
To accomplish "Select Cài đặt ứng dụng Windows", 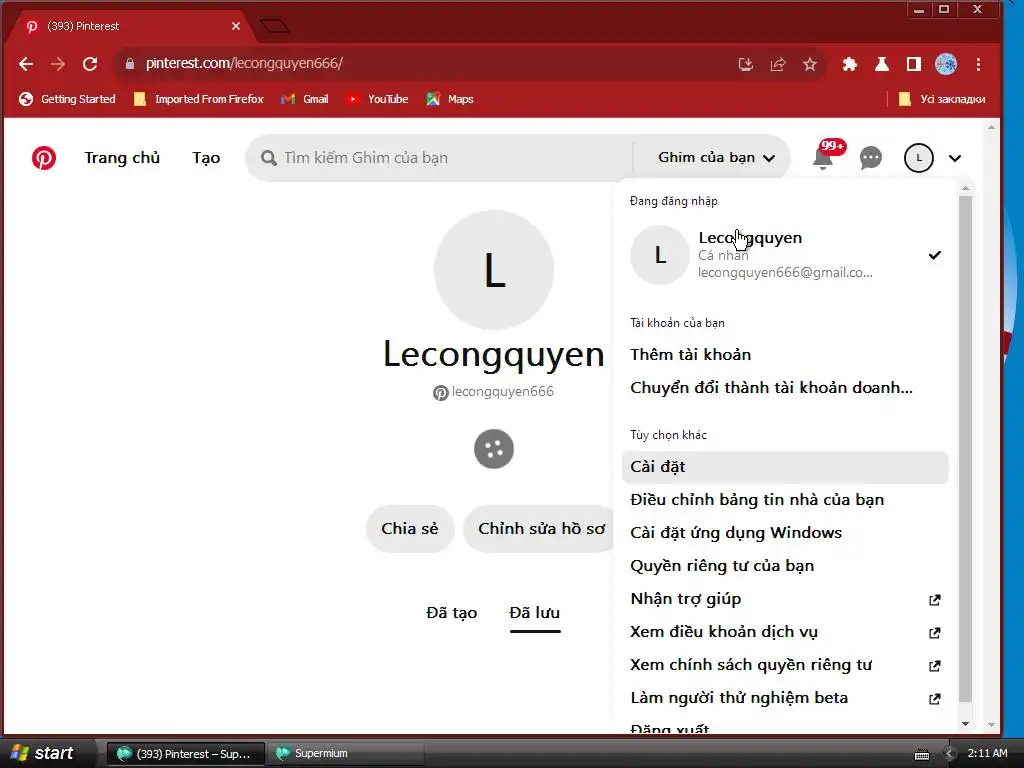I will tap(736, 533).
